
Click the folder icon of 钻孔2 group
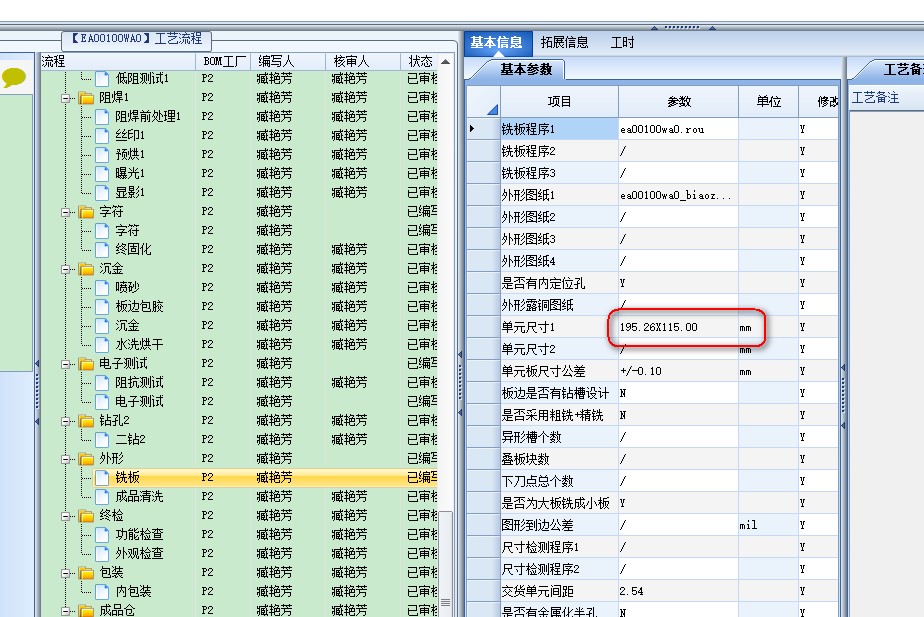tap(86, 421)
